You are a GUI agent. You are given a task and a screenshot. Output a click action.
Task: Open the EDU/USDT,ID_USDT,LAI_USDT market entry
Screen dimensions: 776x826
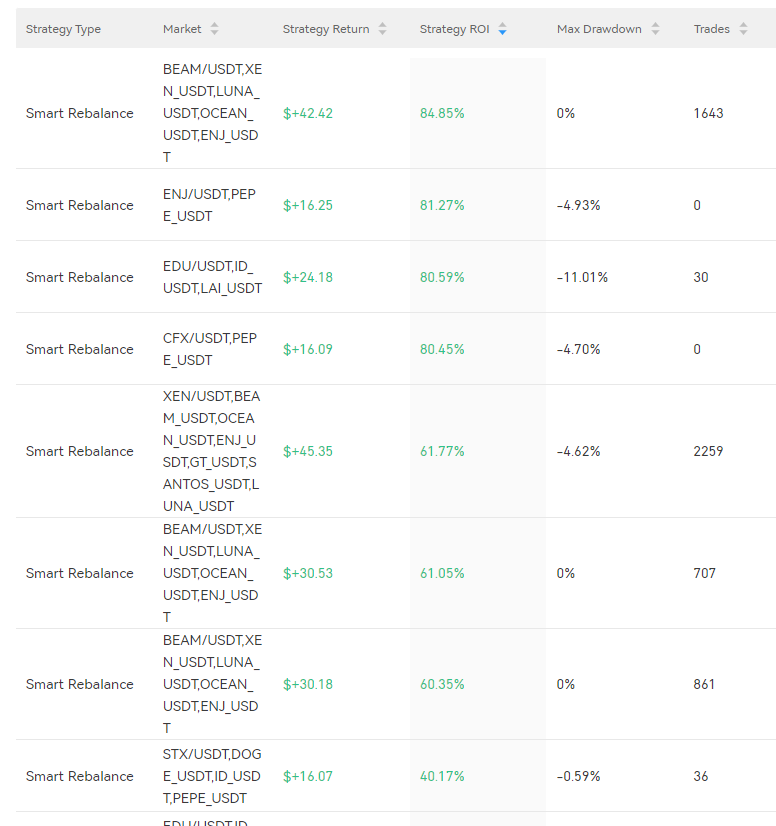coord(212,277)
